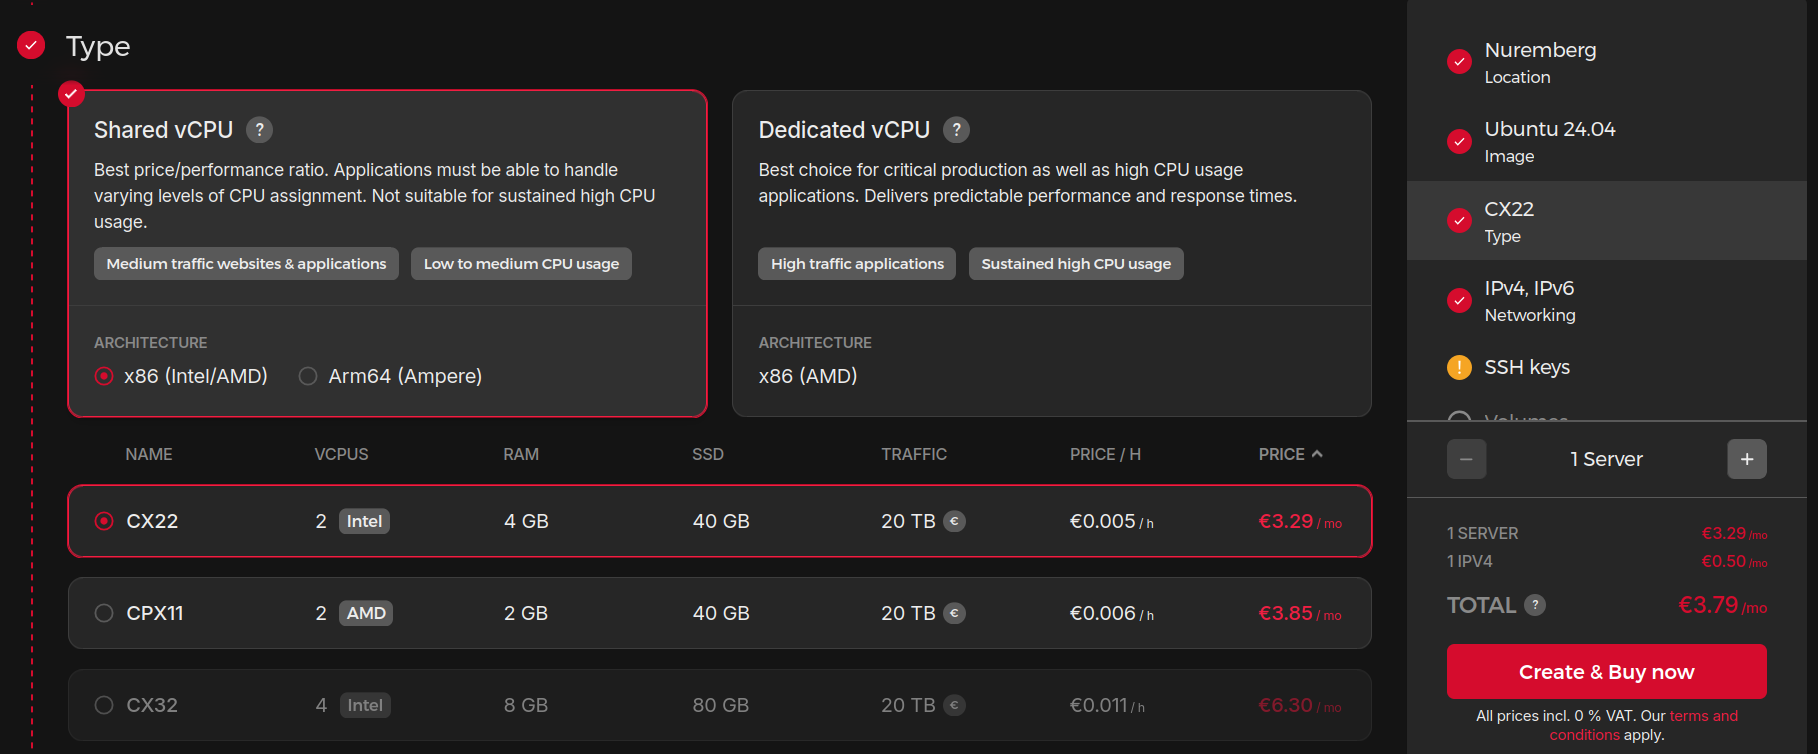This screenshot has height=754, width=1818.
Task: Sort by the VCPUS column header
Action: coord(341,454)
